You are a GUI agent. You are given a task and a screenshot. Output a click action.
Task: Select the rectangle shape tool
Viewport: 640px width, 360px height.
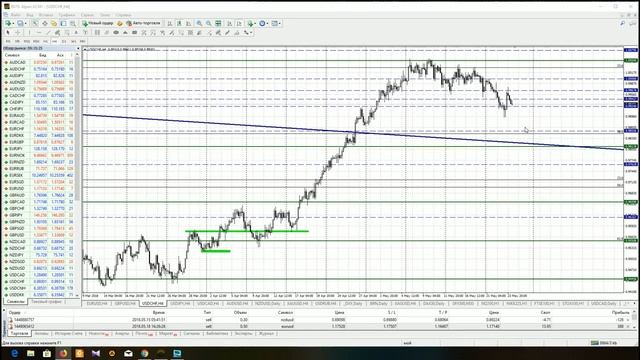click(134, 32)
